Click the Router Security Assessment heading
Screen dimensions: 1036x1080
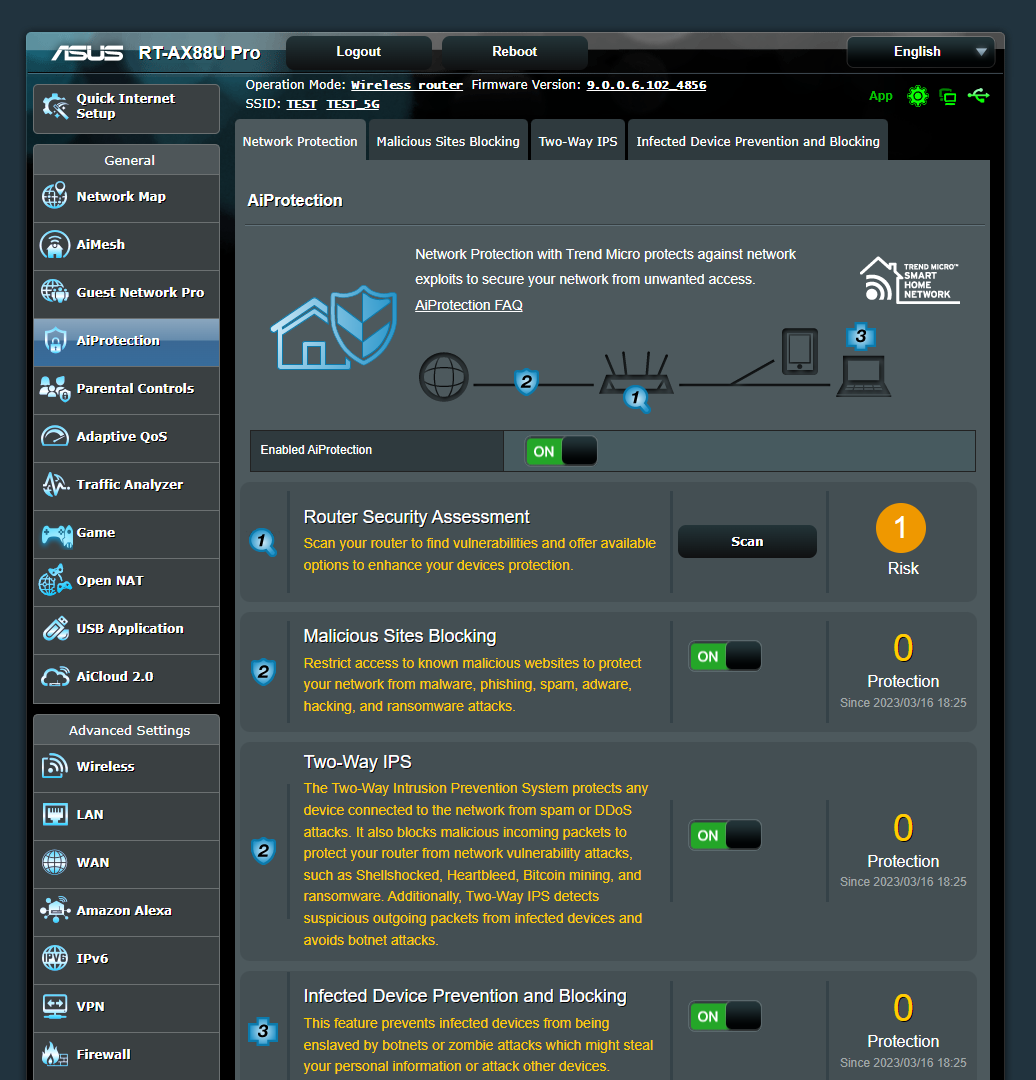pyautogui.click(x=416, y=517)
